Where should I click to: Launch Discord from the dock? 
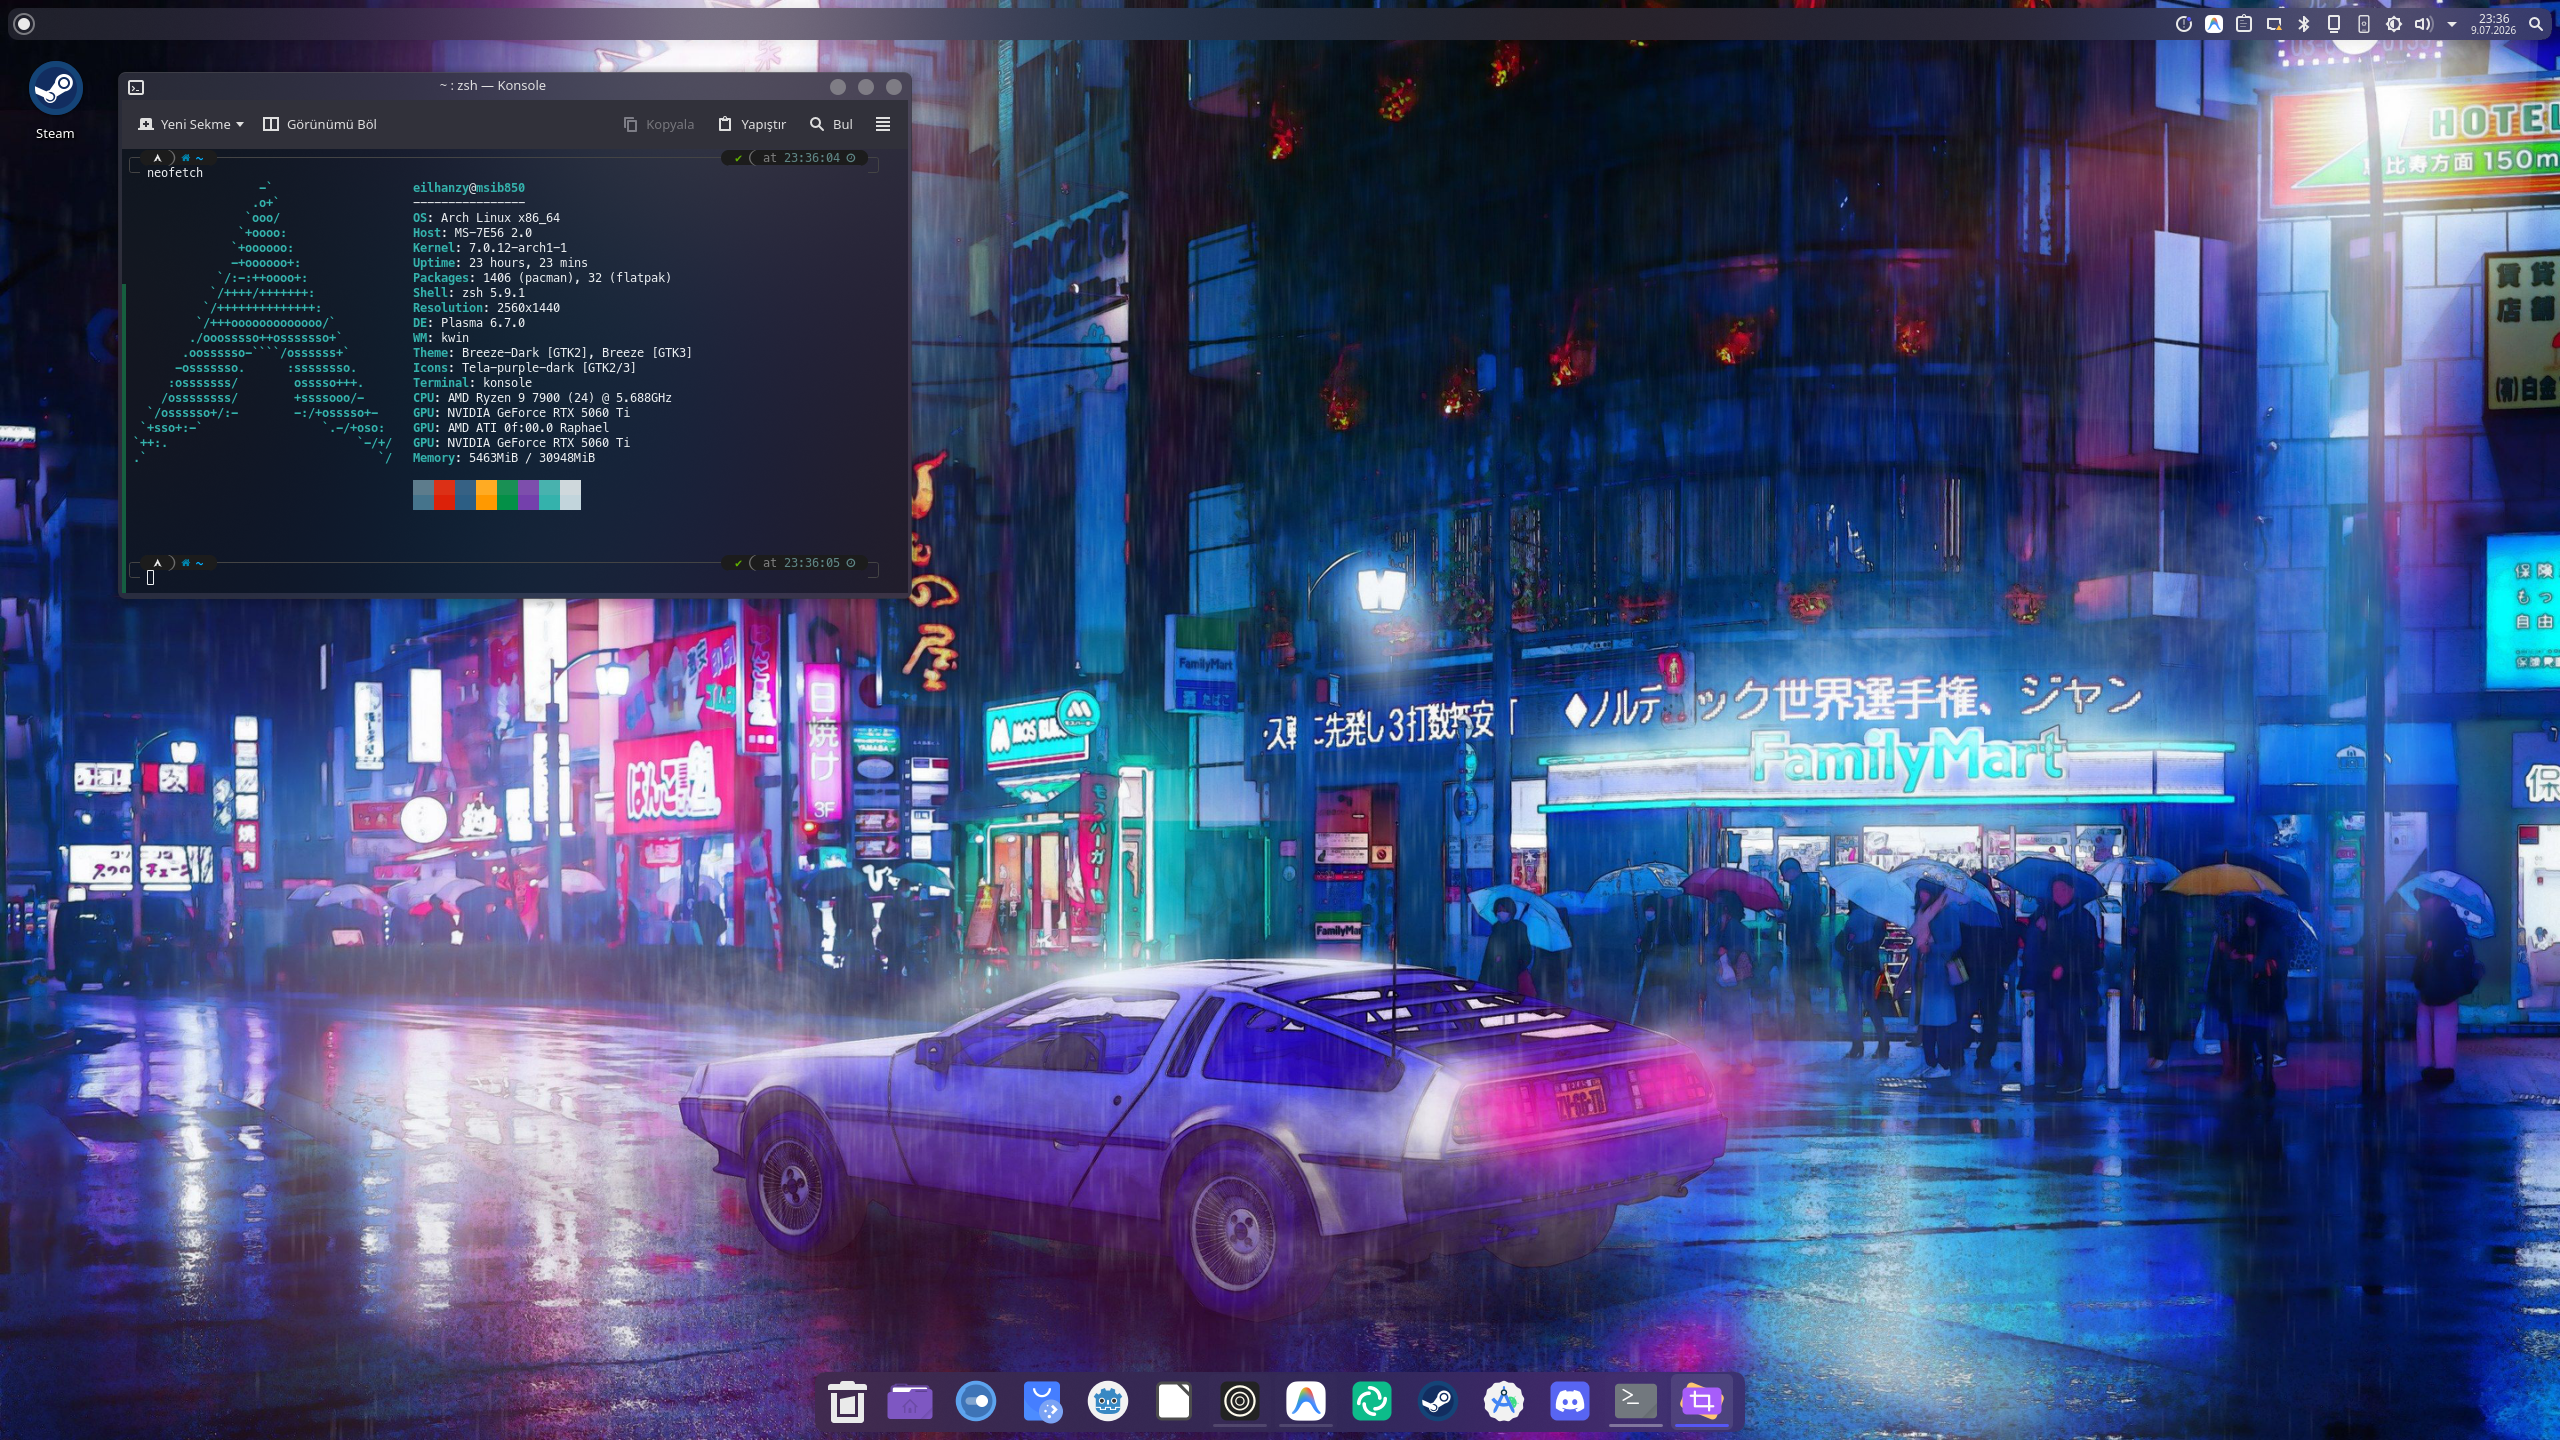point(1570,1402)
